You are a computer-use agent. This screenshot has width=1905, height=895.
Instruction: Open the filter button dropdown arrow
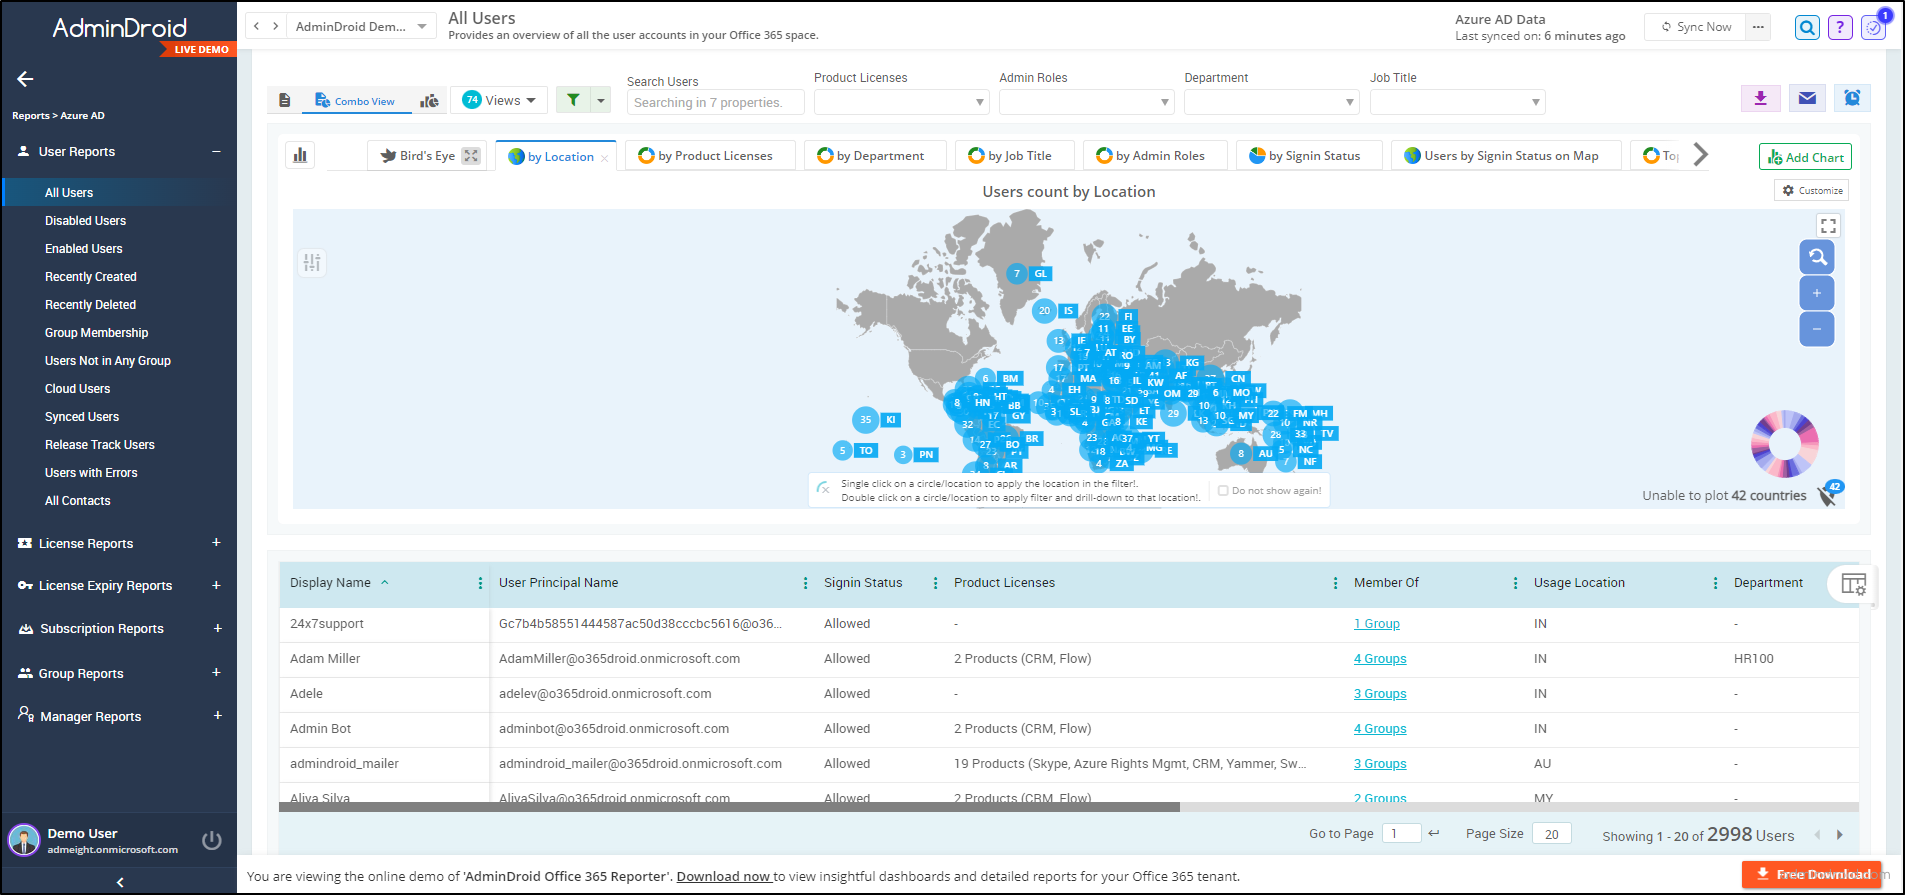coord(600,100)
